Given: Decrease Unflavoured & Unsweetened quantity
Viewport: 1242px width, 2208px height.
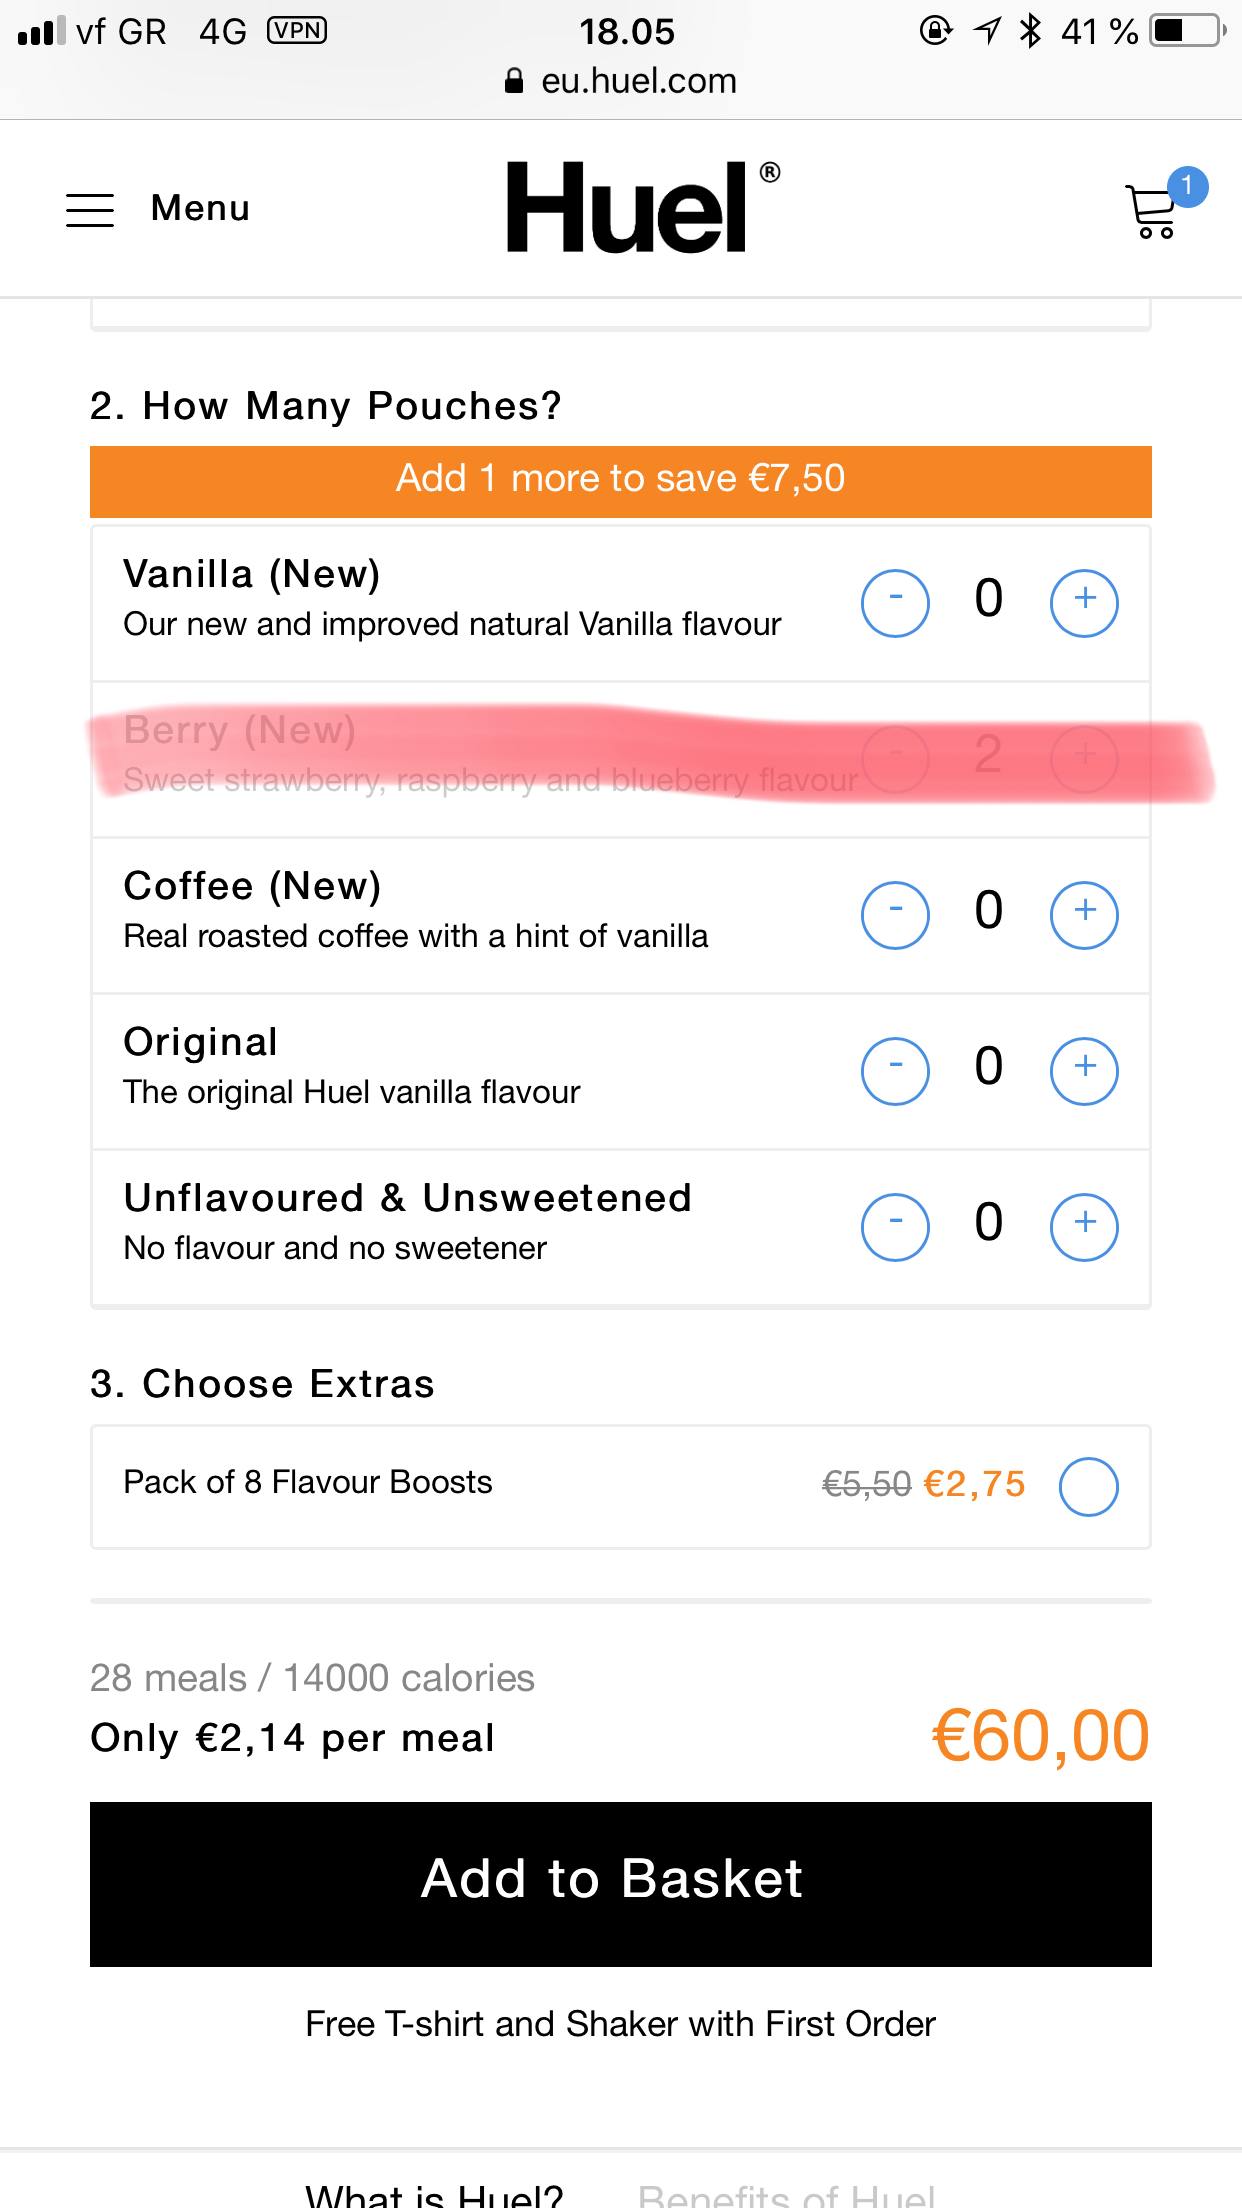Looking at the screenshot, I should pos(896,1227).
